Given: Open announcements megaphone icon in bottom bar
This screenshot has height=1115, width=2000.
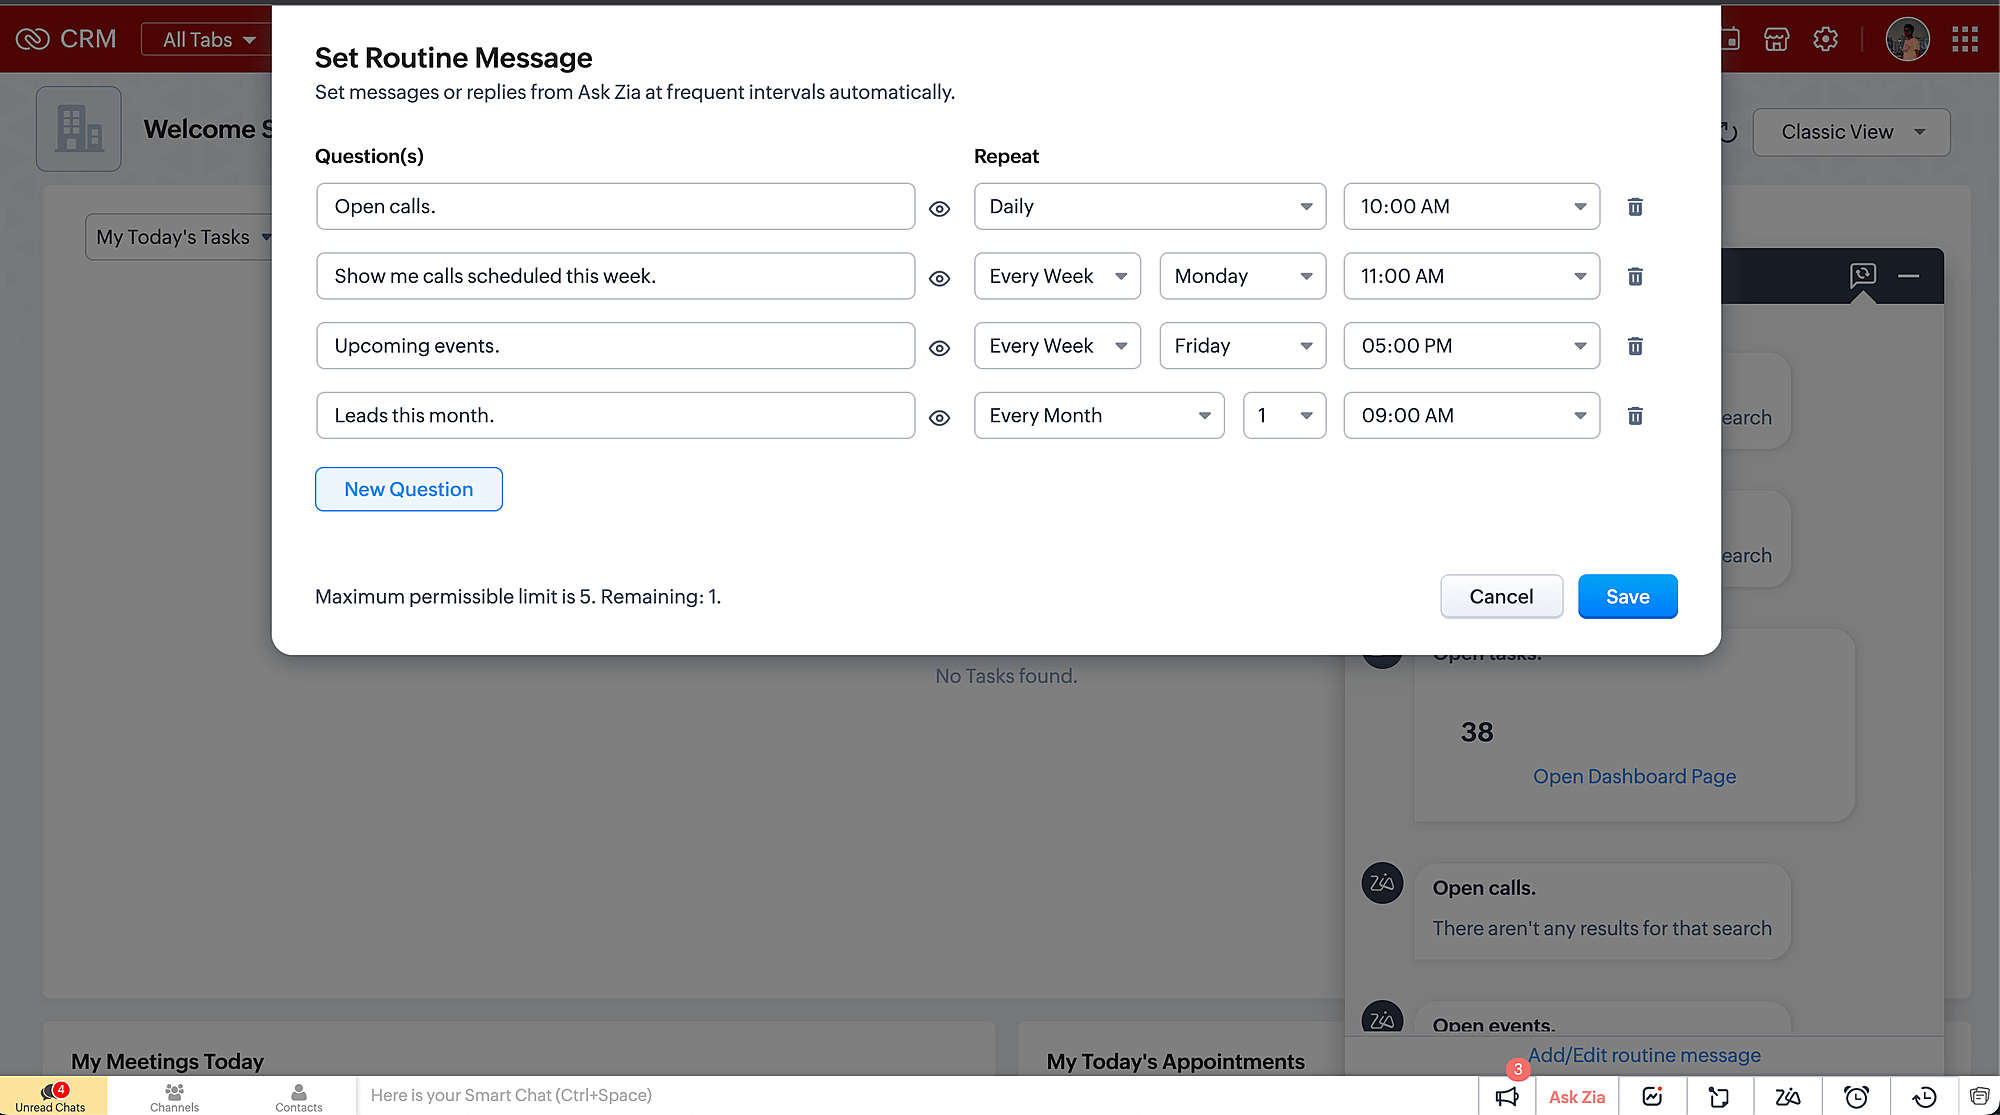Looking at the screenshot, I should pyautogui.click(x=1507, y=1096).
